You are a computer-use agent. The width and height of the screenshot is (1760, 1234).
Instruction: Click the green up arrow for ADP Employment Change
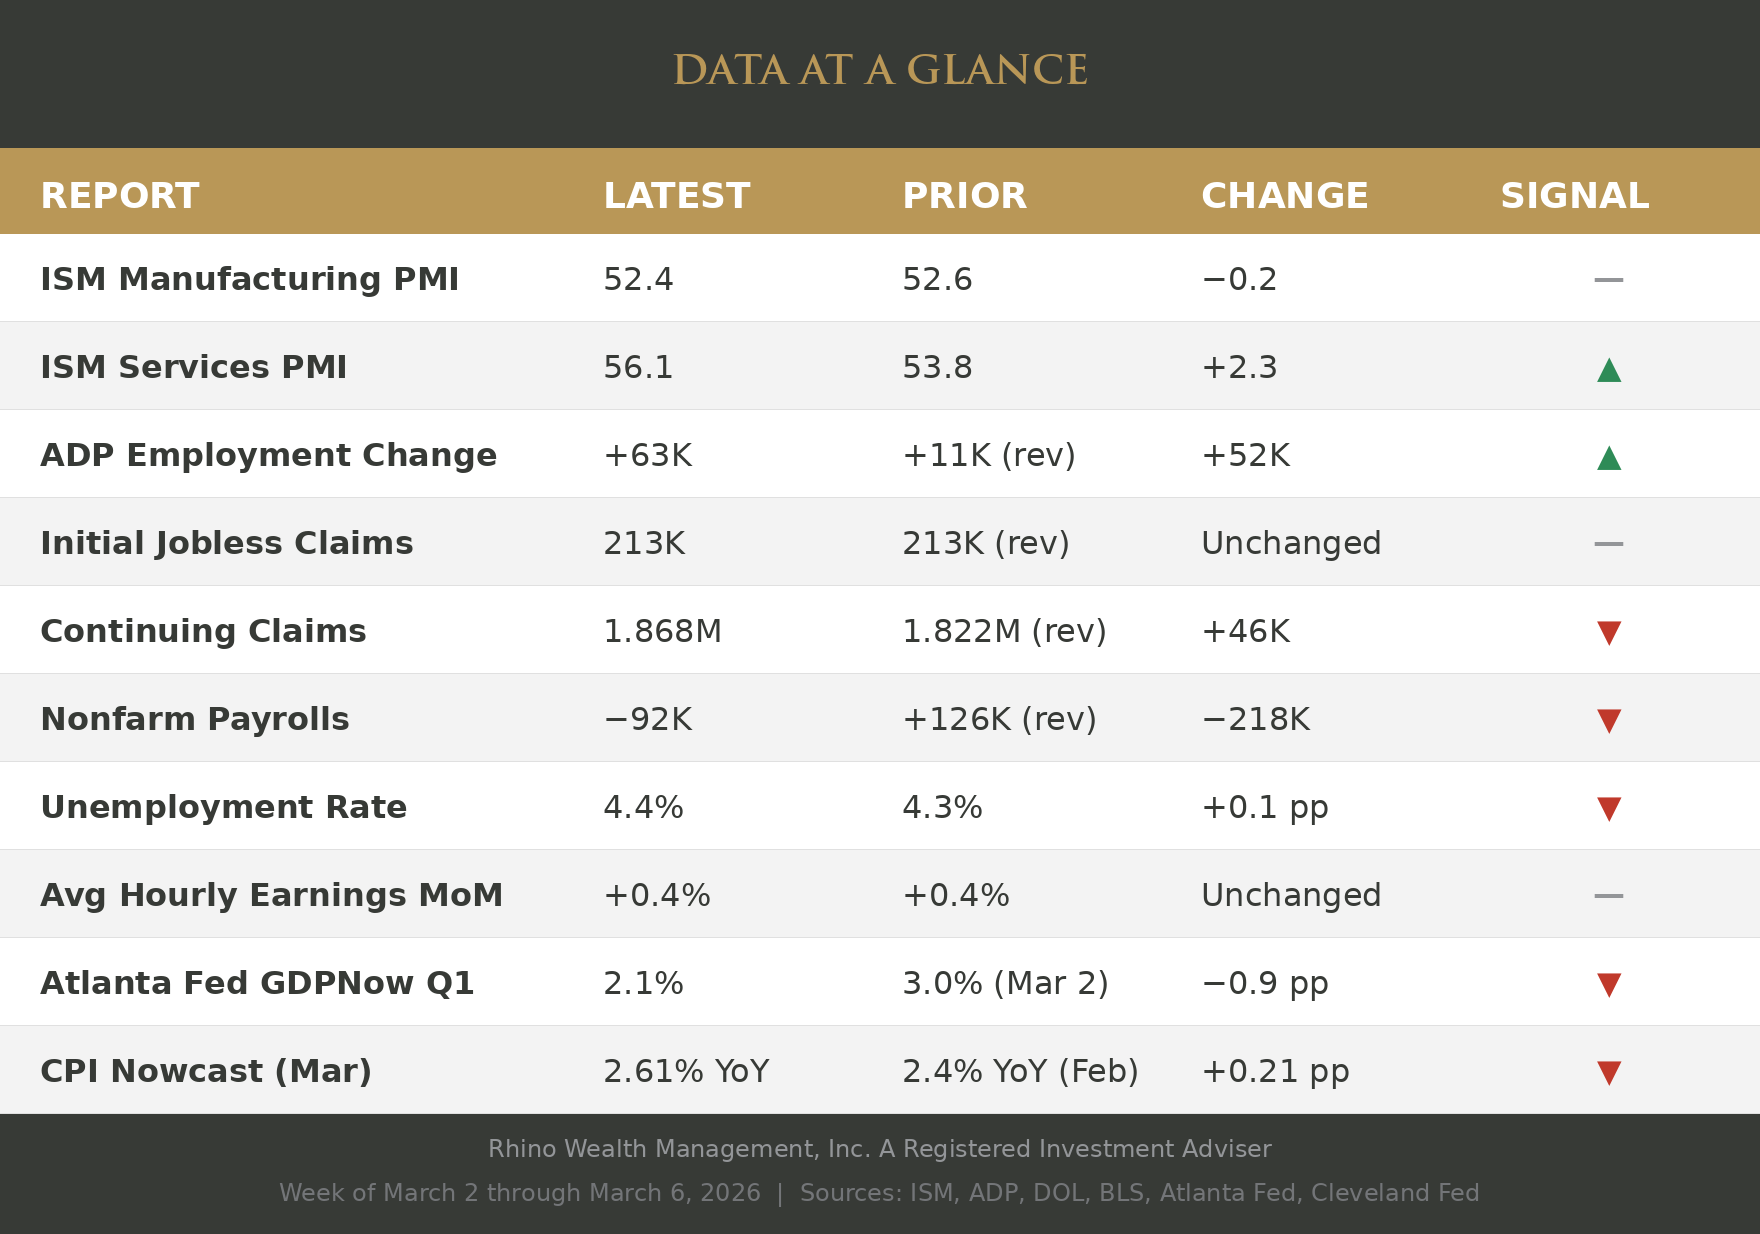click(1608, 458)
